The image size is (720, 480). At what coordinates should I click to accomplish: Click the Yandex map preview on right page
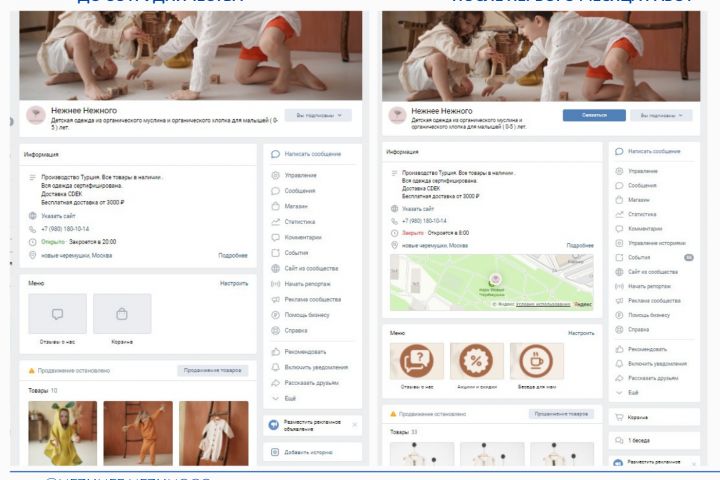point(492,282)
